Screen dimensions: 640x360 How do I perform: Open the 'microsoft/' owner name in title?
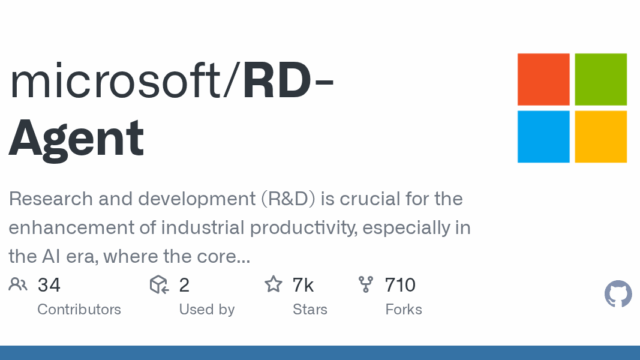click(124, 81)
